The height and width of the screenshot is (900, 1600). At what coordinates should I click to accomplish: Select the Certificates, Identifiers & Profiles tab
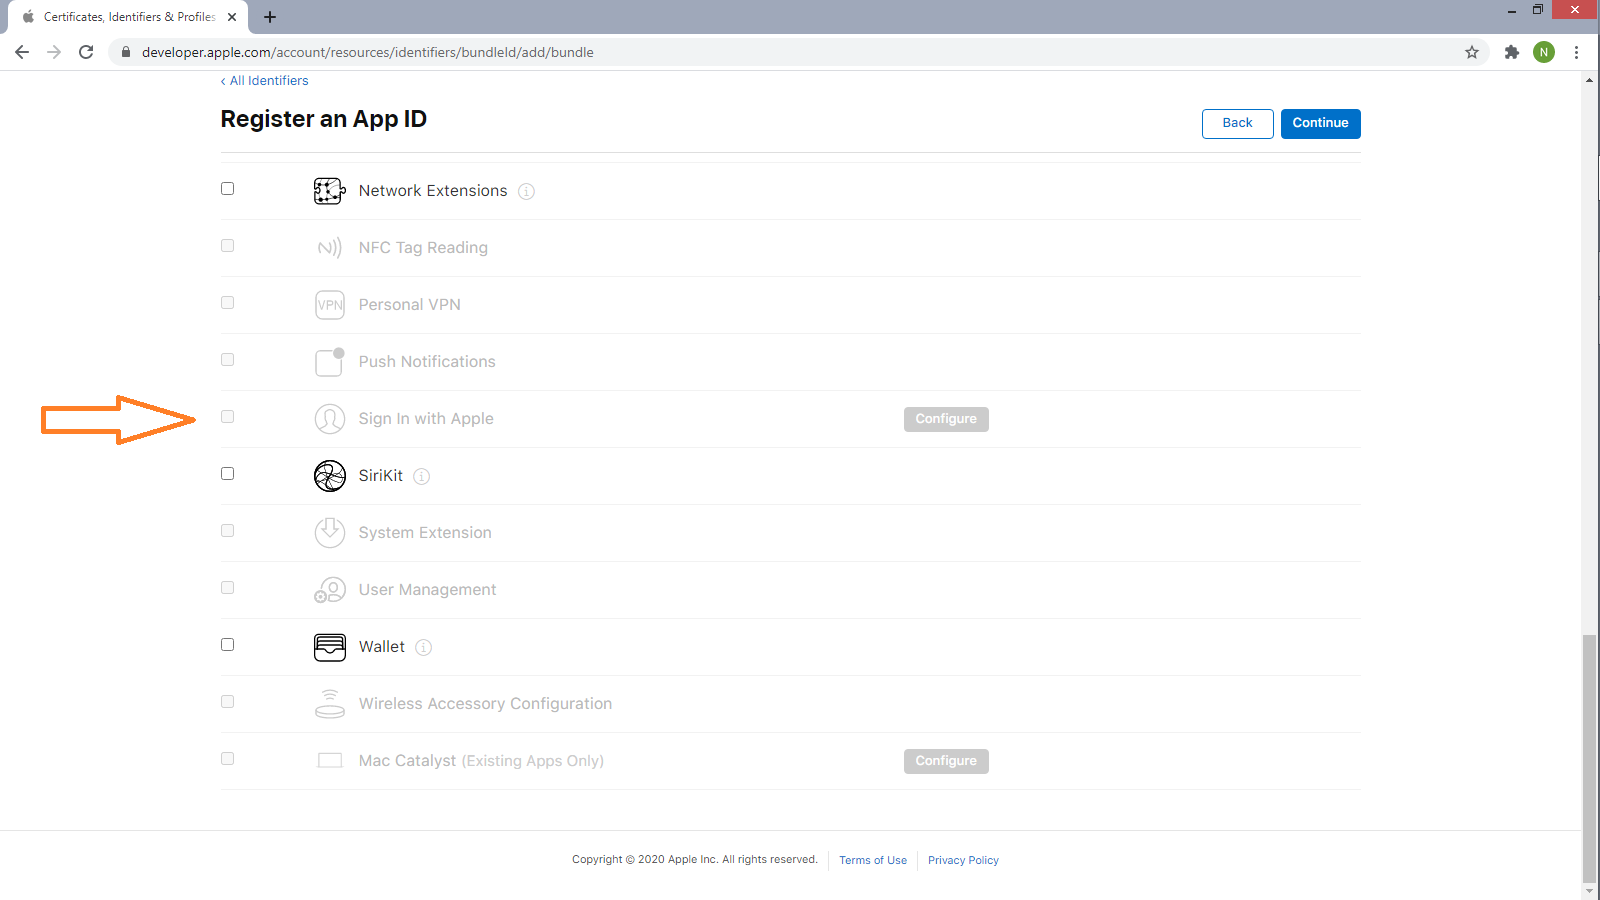point(128,17)
